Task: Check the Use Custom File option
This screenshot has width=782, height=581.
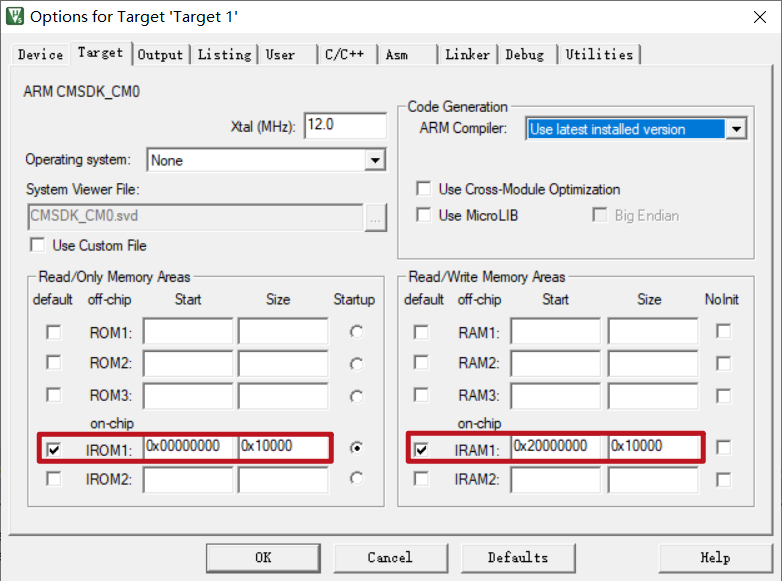Action: pos(38,245)
